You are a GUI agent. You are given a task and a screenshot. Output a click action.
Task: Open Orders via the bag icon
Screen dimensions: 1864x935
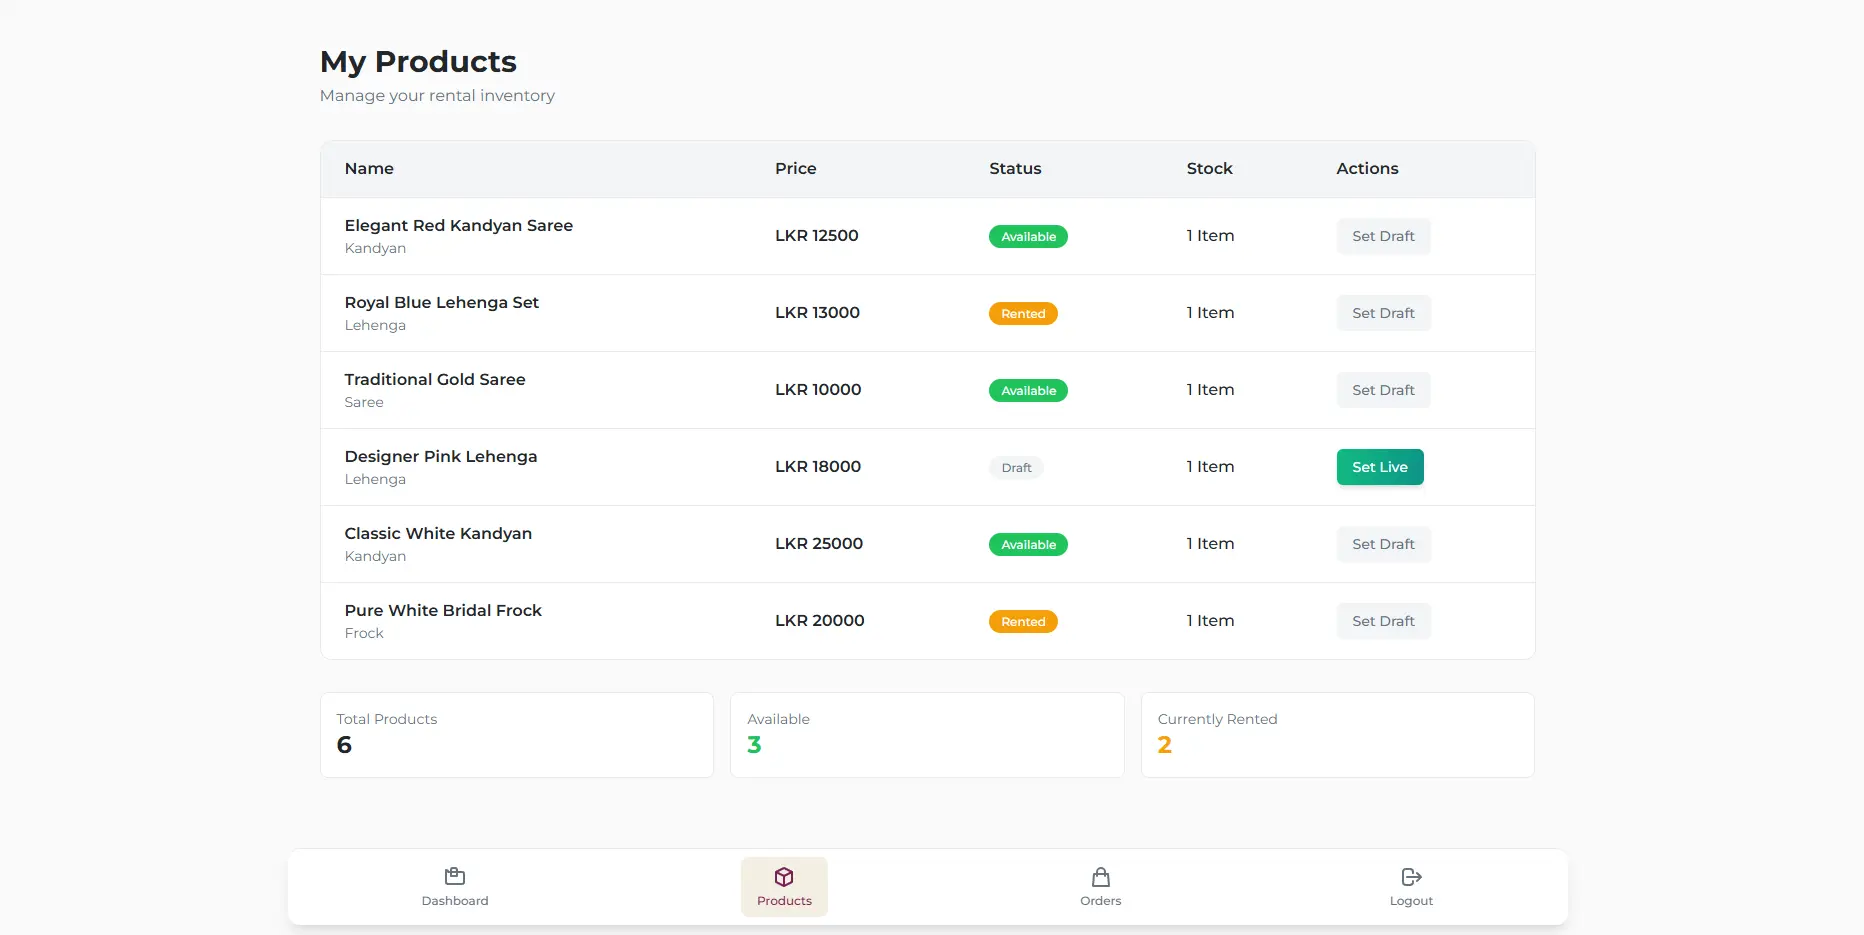(1100, 877)
